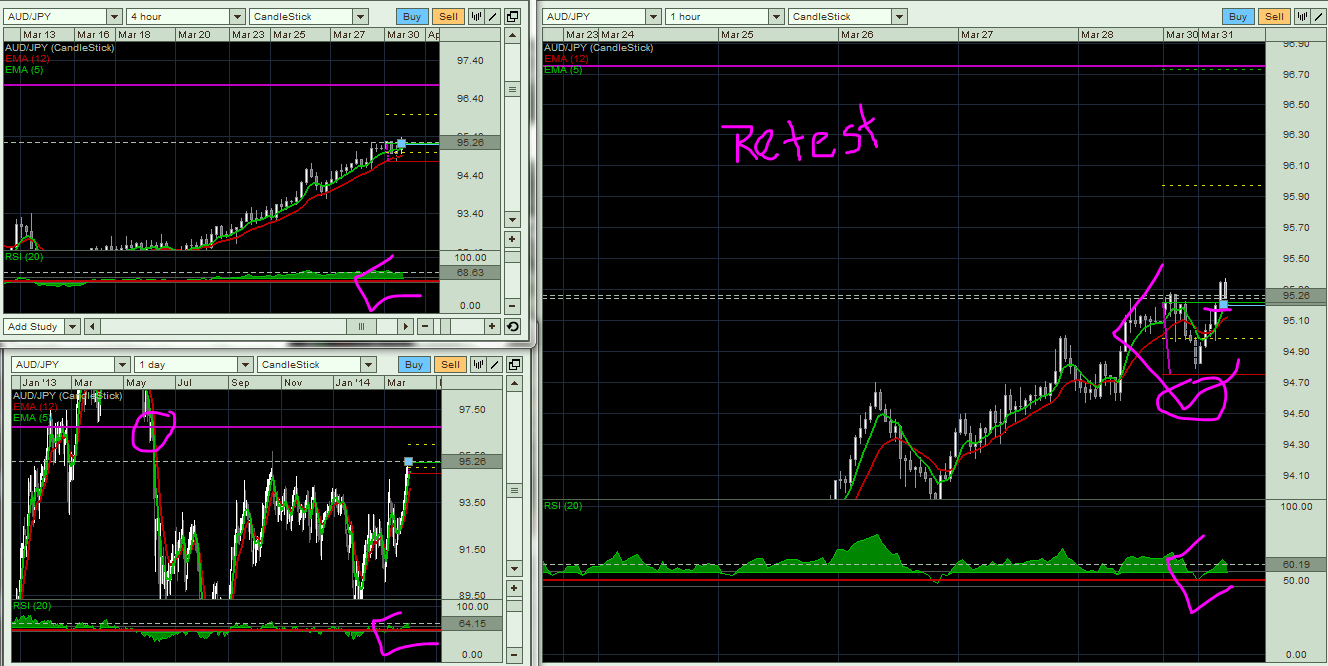Screen dimensions: 1328x666
Task: Select line drawing tool in 1 day chart
Action: click(494, 365)
